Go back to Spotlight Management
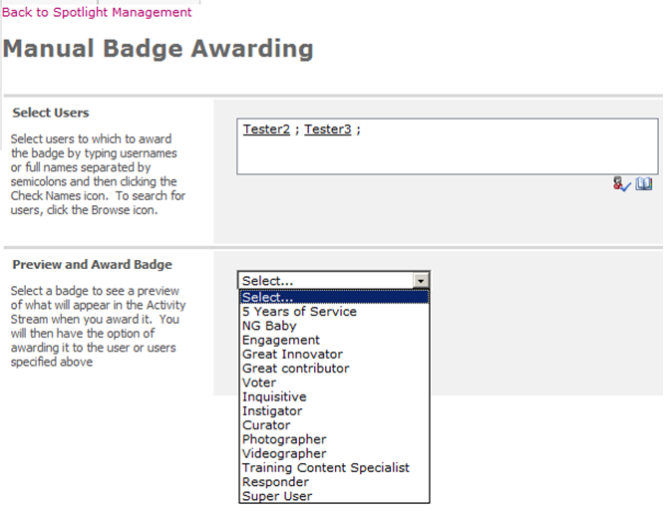Image resolution: width=668 pixels, height=511 pixels. pyautogui.click(x=98, y=12)
